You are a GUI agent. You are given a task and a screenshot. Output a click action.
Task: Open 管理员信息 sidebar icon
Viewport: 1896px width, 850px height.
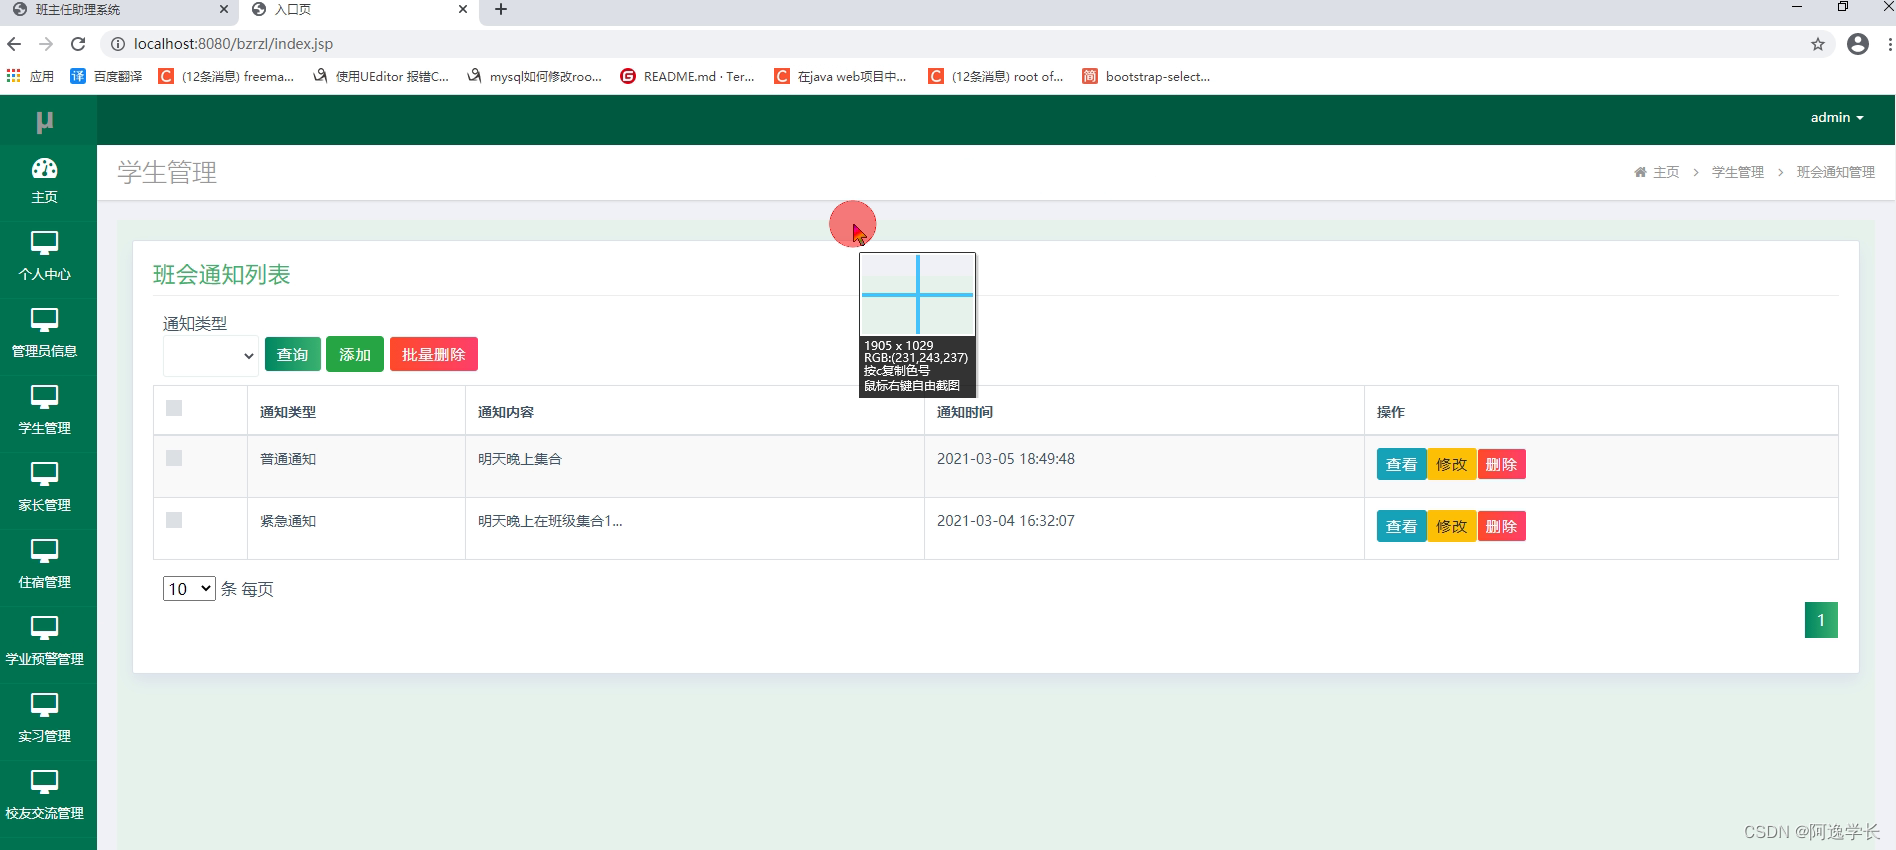point(44,320)
